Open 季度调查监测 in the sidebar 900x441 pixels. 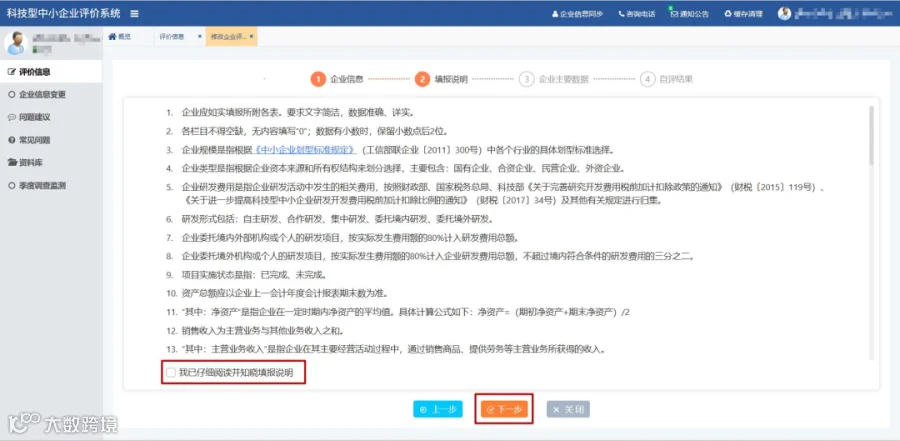click(51, 185)
